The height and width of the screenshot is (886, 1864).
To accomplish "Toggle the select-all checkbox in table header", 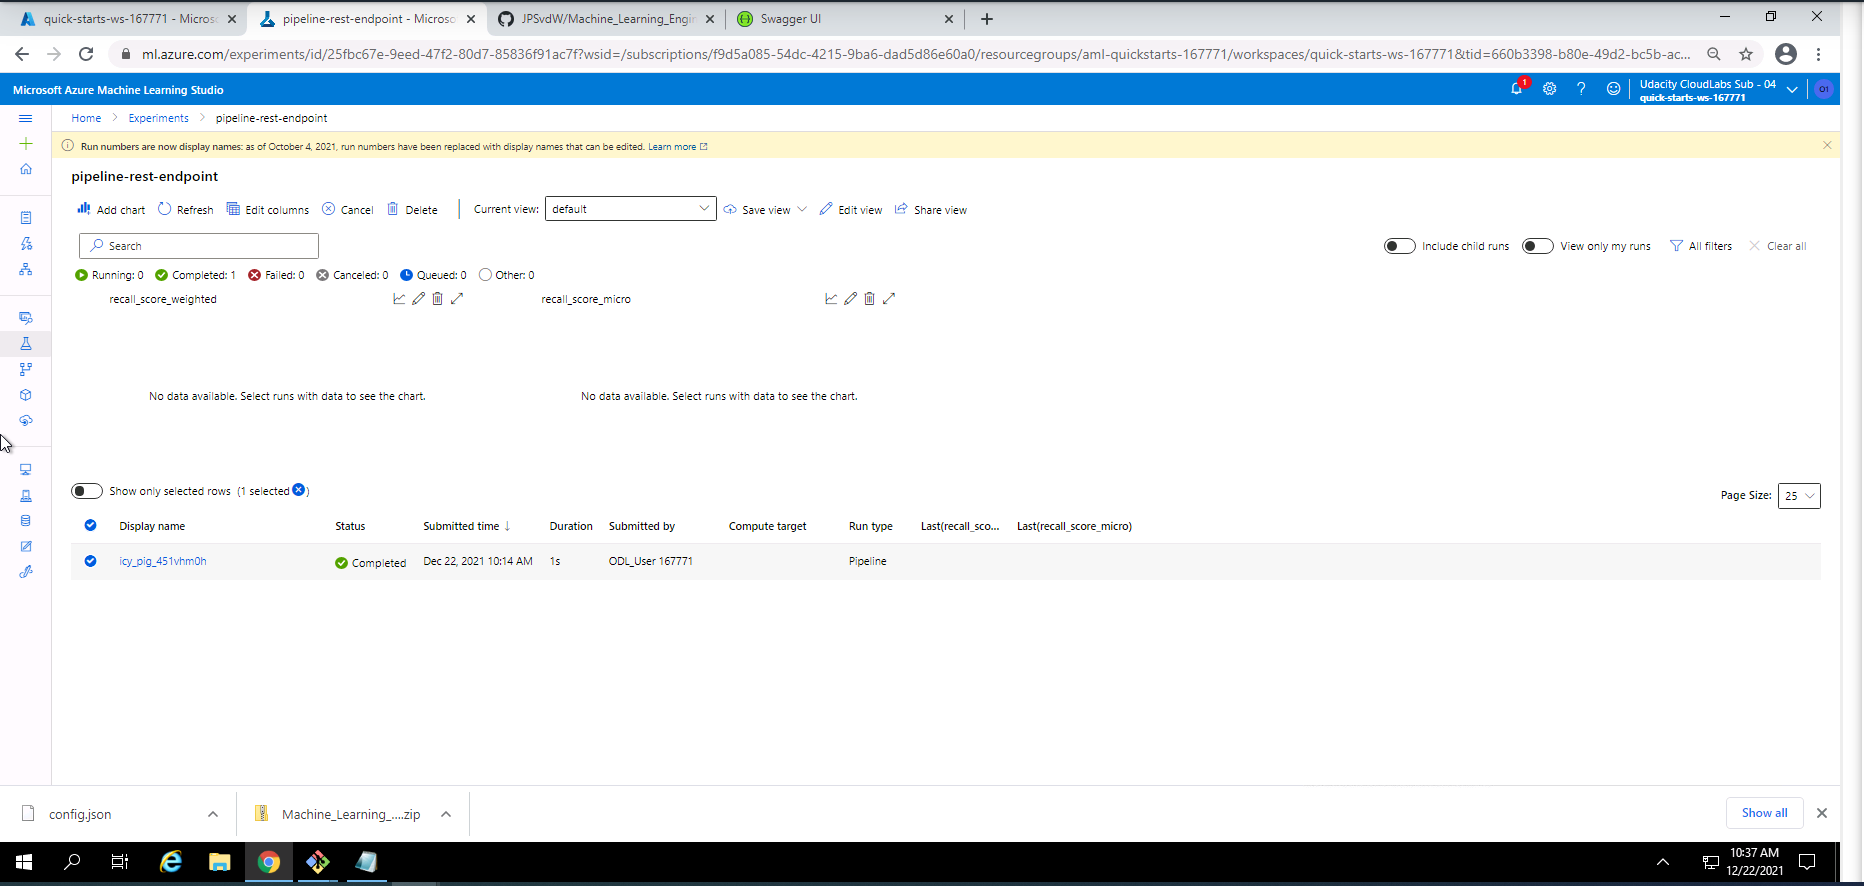I will (91, 525).
